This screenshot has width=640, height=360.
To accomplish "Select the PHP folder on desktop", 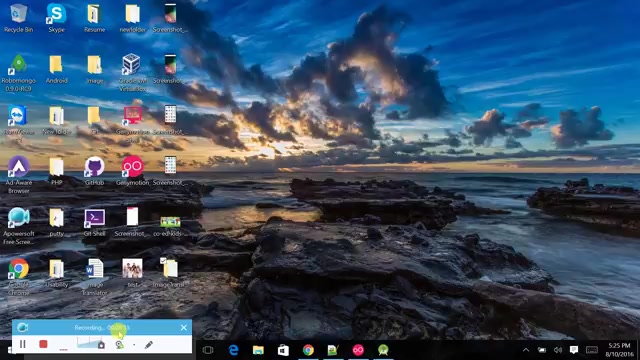I will tap(56, 171).
